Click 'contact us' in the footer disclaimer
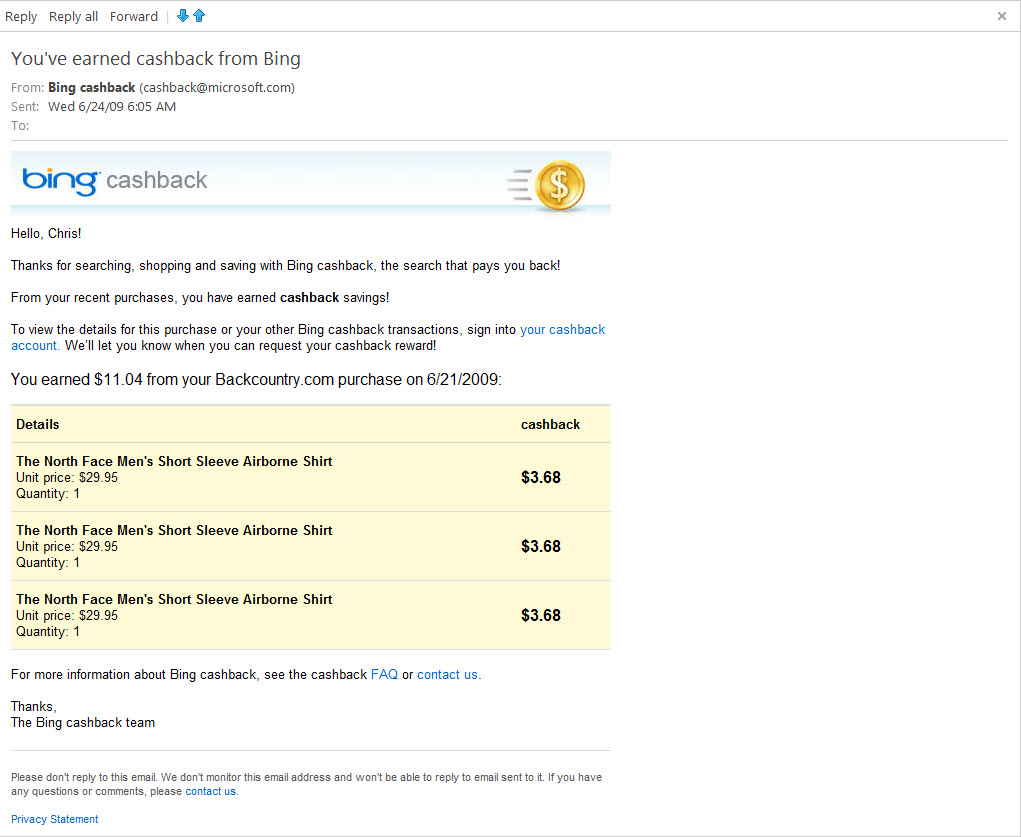 coord(210,792)
